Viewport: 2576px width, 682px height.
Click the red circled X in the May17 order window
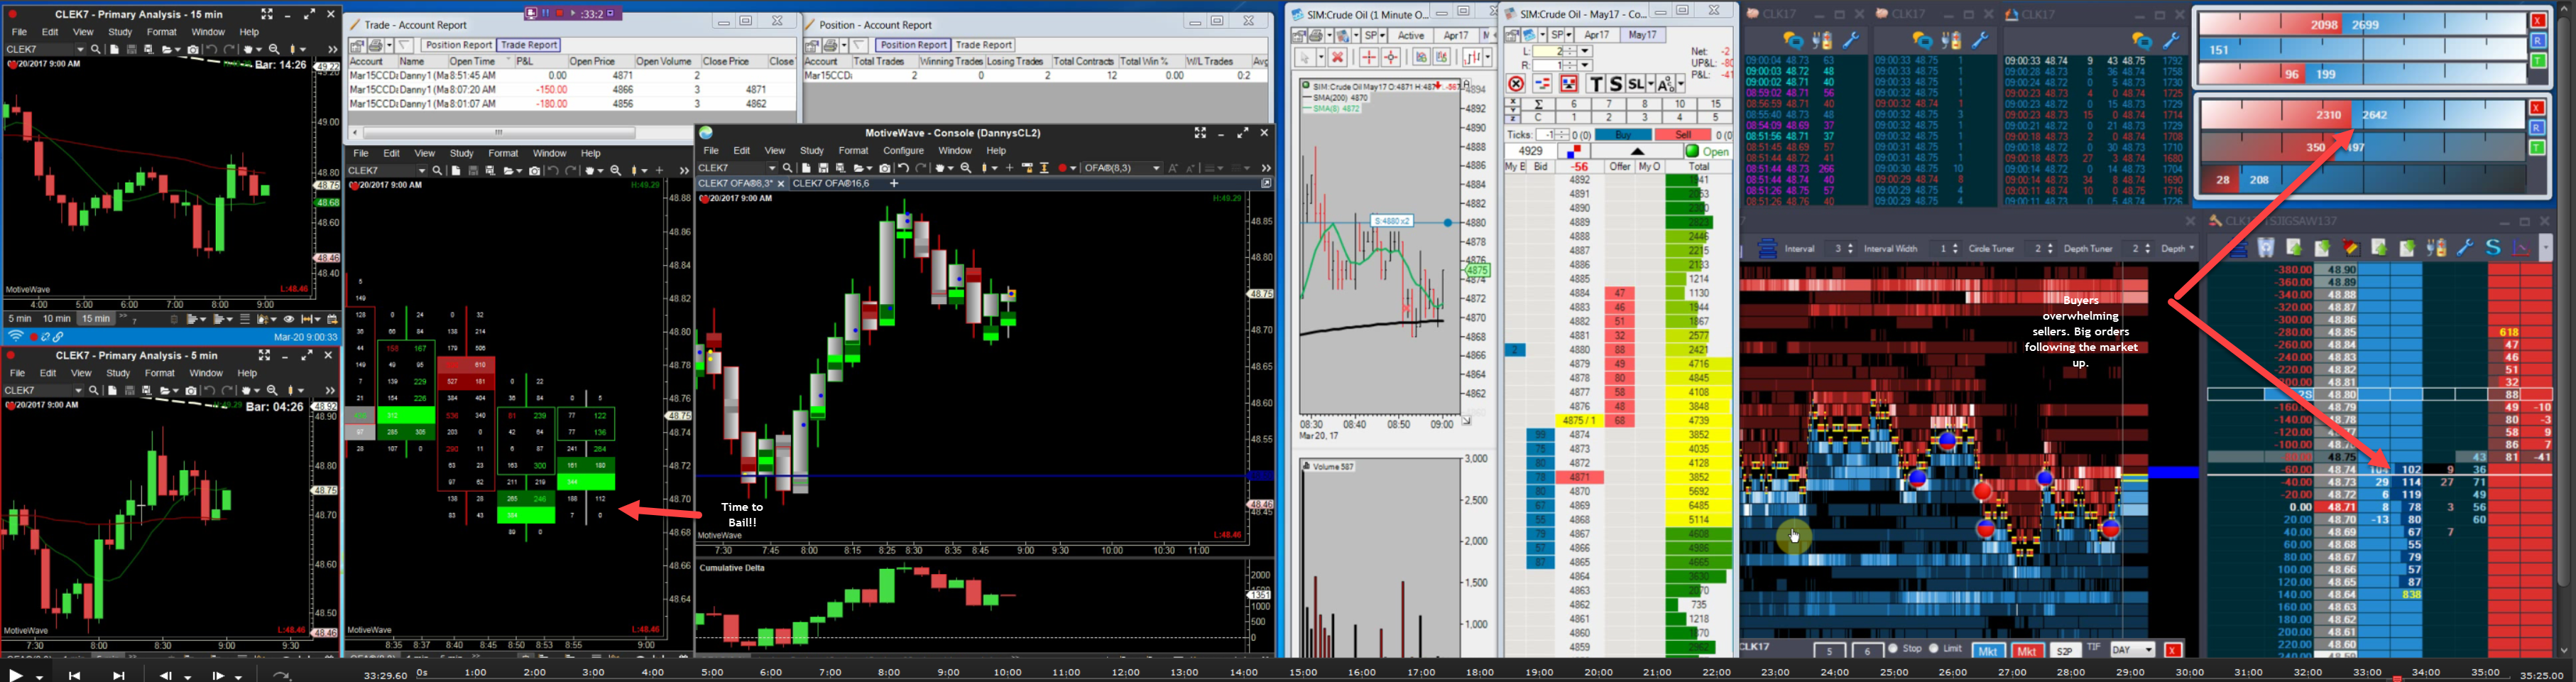tap(1516, 85)
